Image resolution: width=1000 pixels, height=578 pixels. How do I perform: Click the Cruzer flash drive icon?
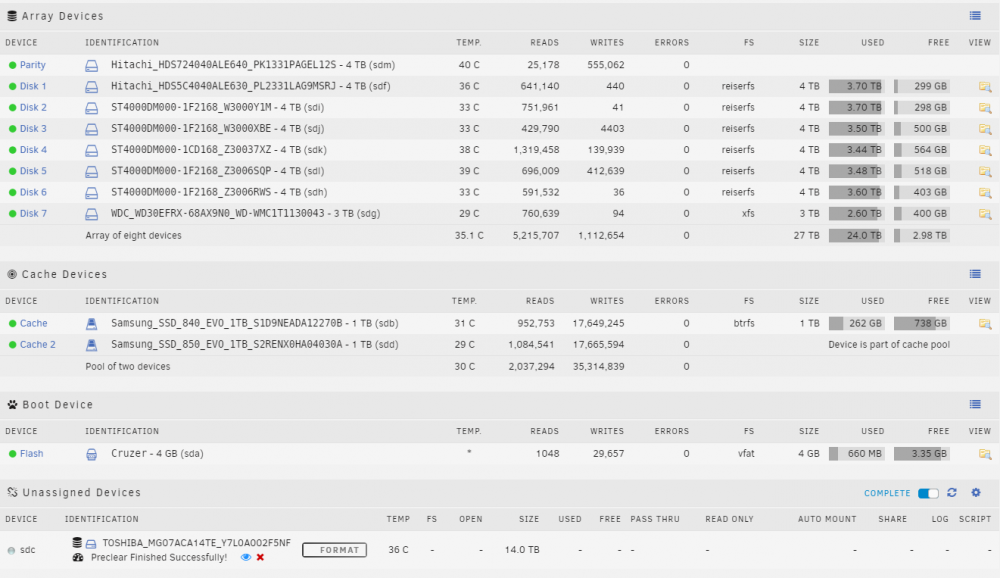(x=92, y=454)
